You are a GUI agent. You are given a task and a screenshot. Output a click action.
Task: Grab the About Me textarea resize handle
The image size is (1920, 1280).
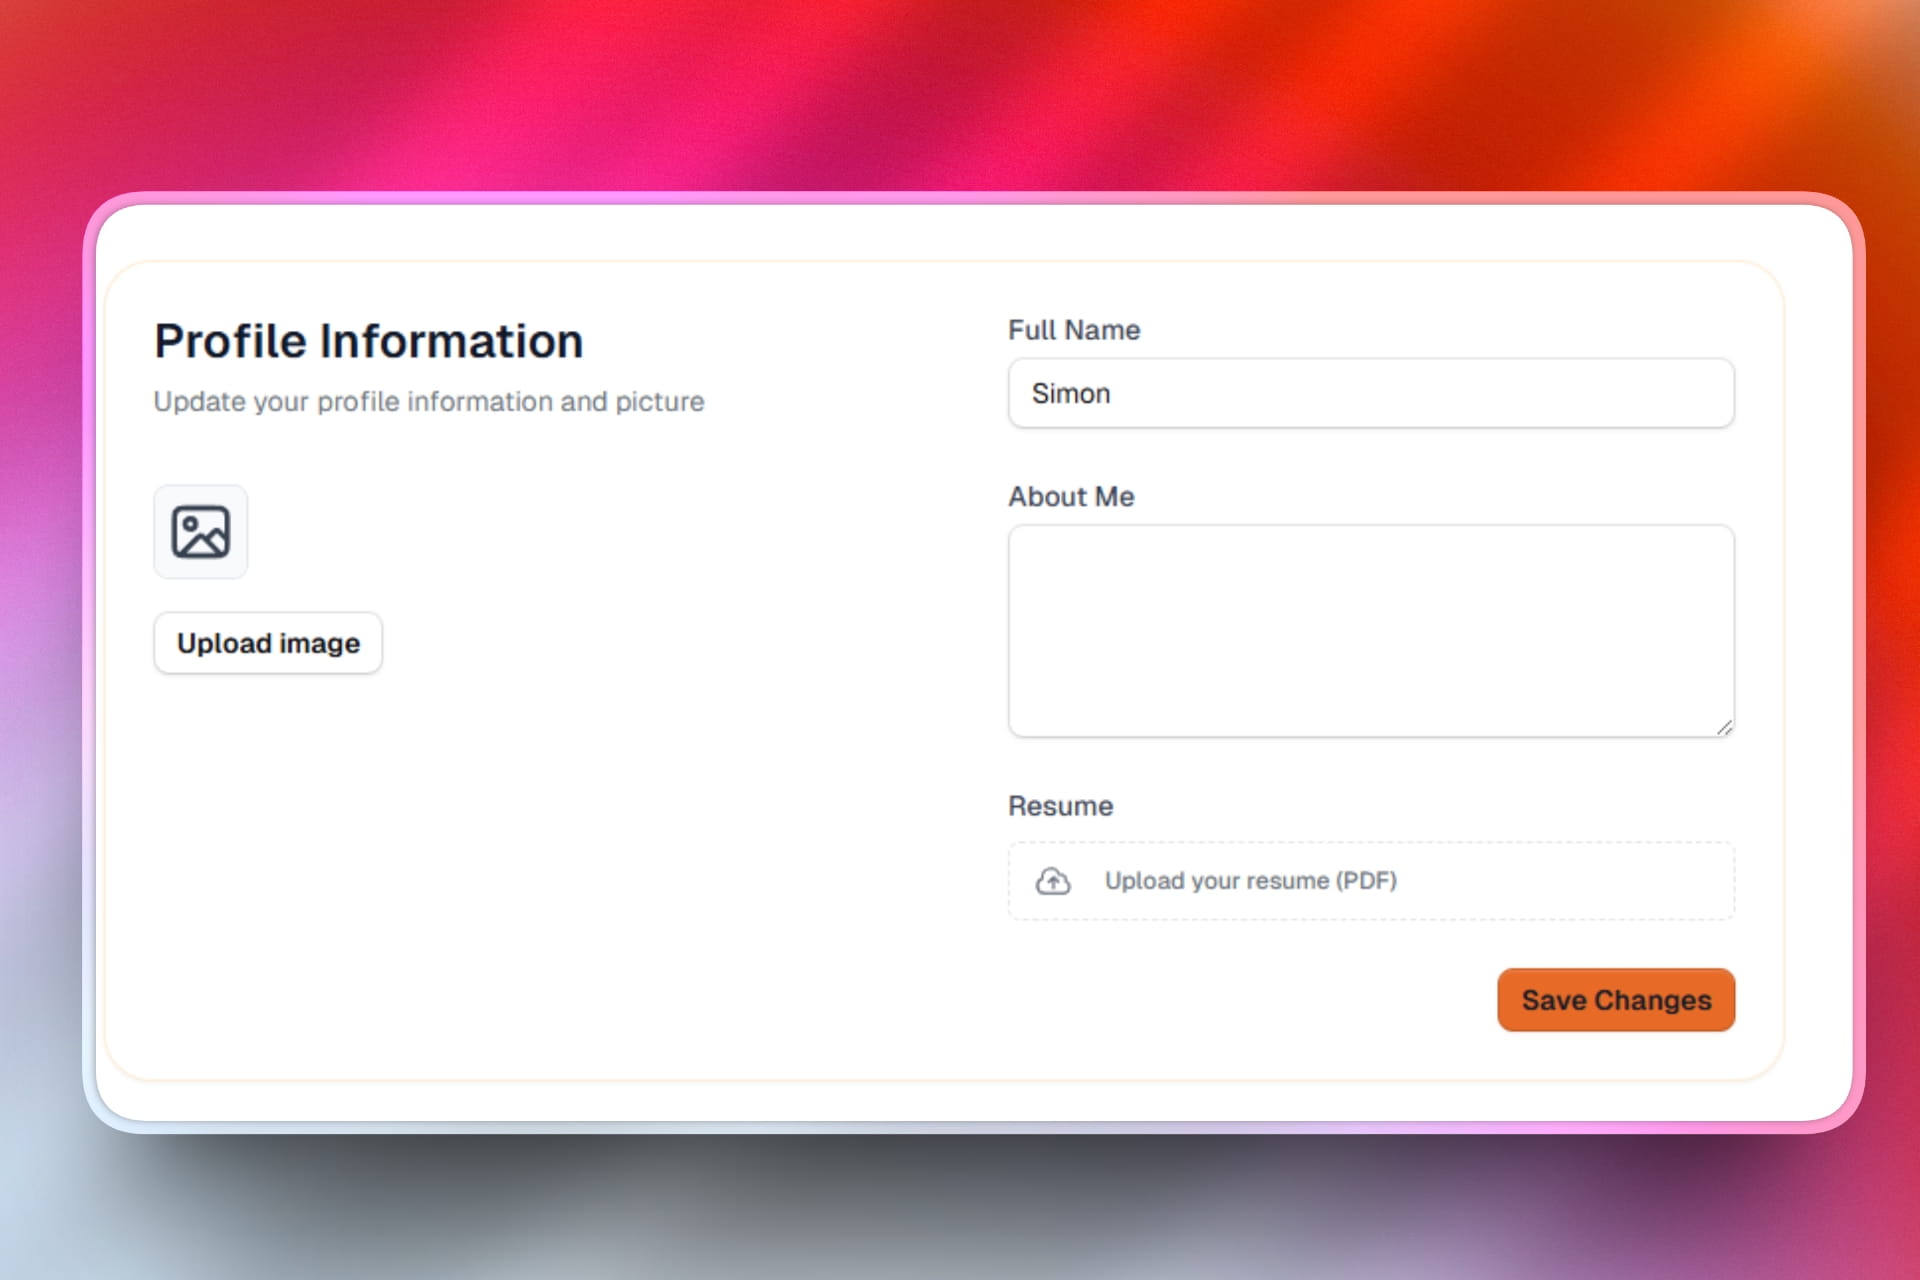tap(1724, 728)
